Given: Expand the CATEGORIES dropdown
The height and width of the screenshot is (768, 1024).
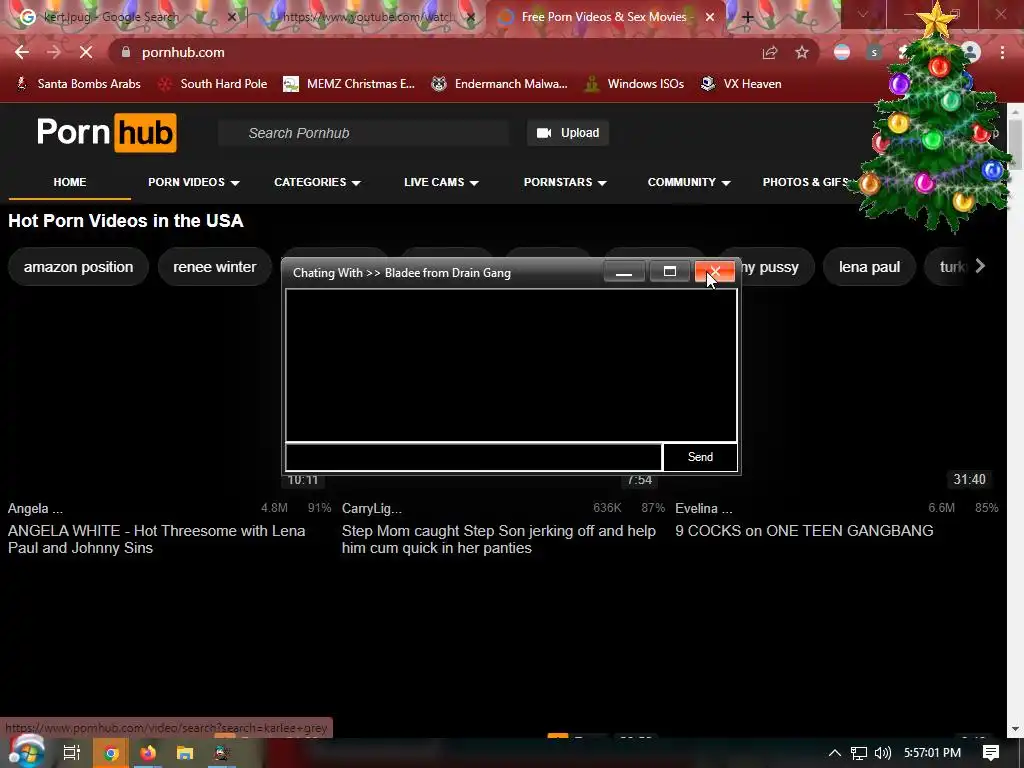Looking at the screenshot, I should (x=317, y=182).
